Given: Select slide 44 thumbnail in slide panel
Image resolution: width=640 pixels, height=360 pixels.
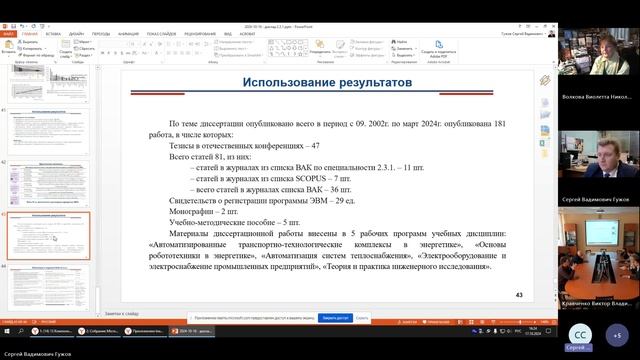Looking at the screenshot, I should tap(48, 288).
